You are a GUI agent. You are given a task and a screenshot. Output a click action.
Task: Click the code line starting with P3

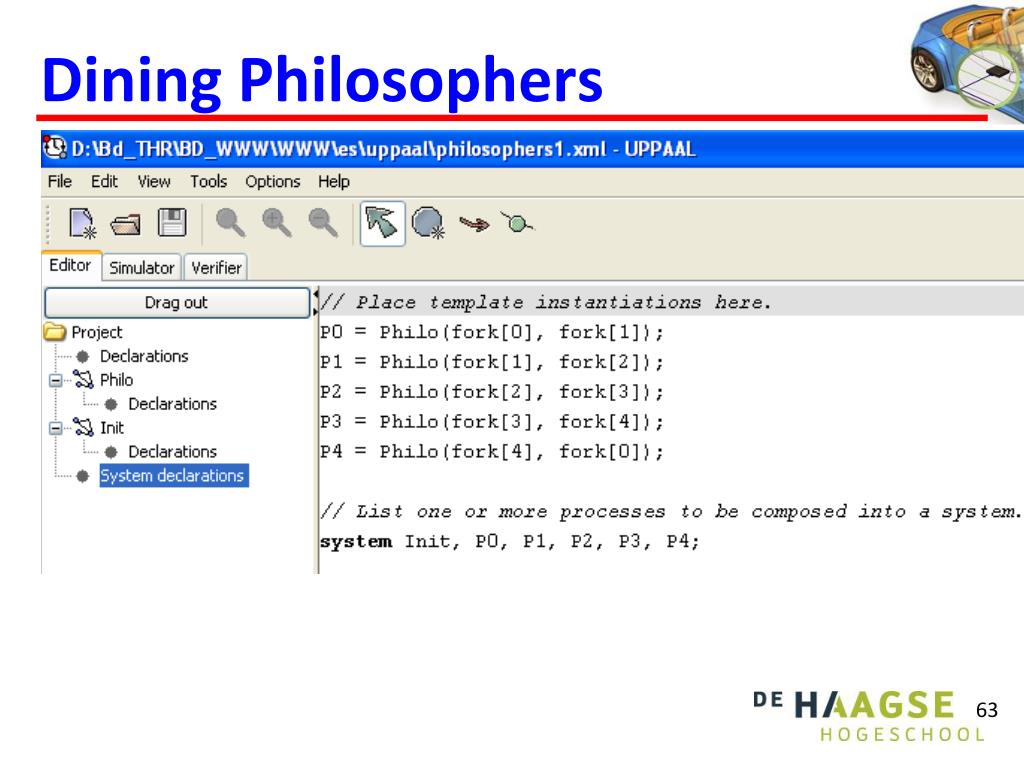coord(492,422)
